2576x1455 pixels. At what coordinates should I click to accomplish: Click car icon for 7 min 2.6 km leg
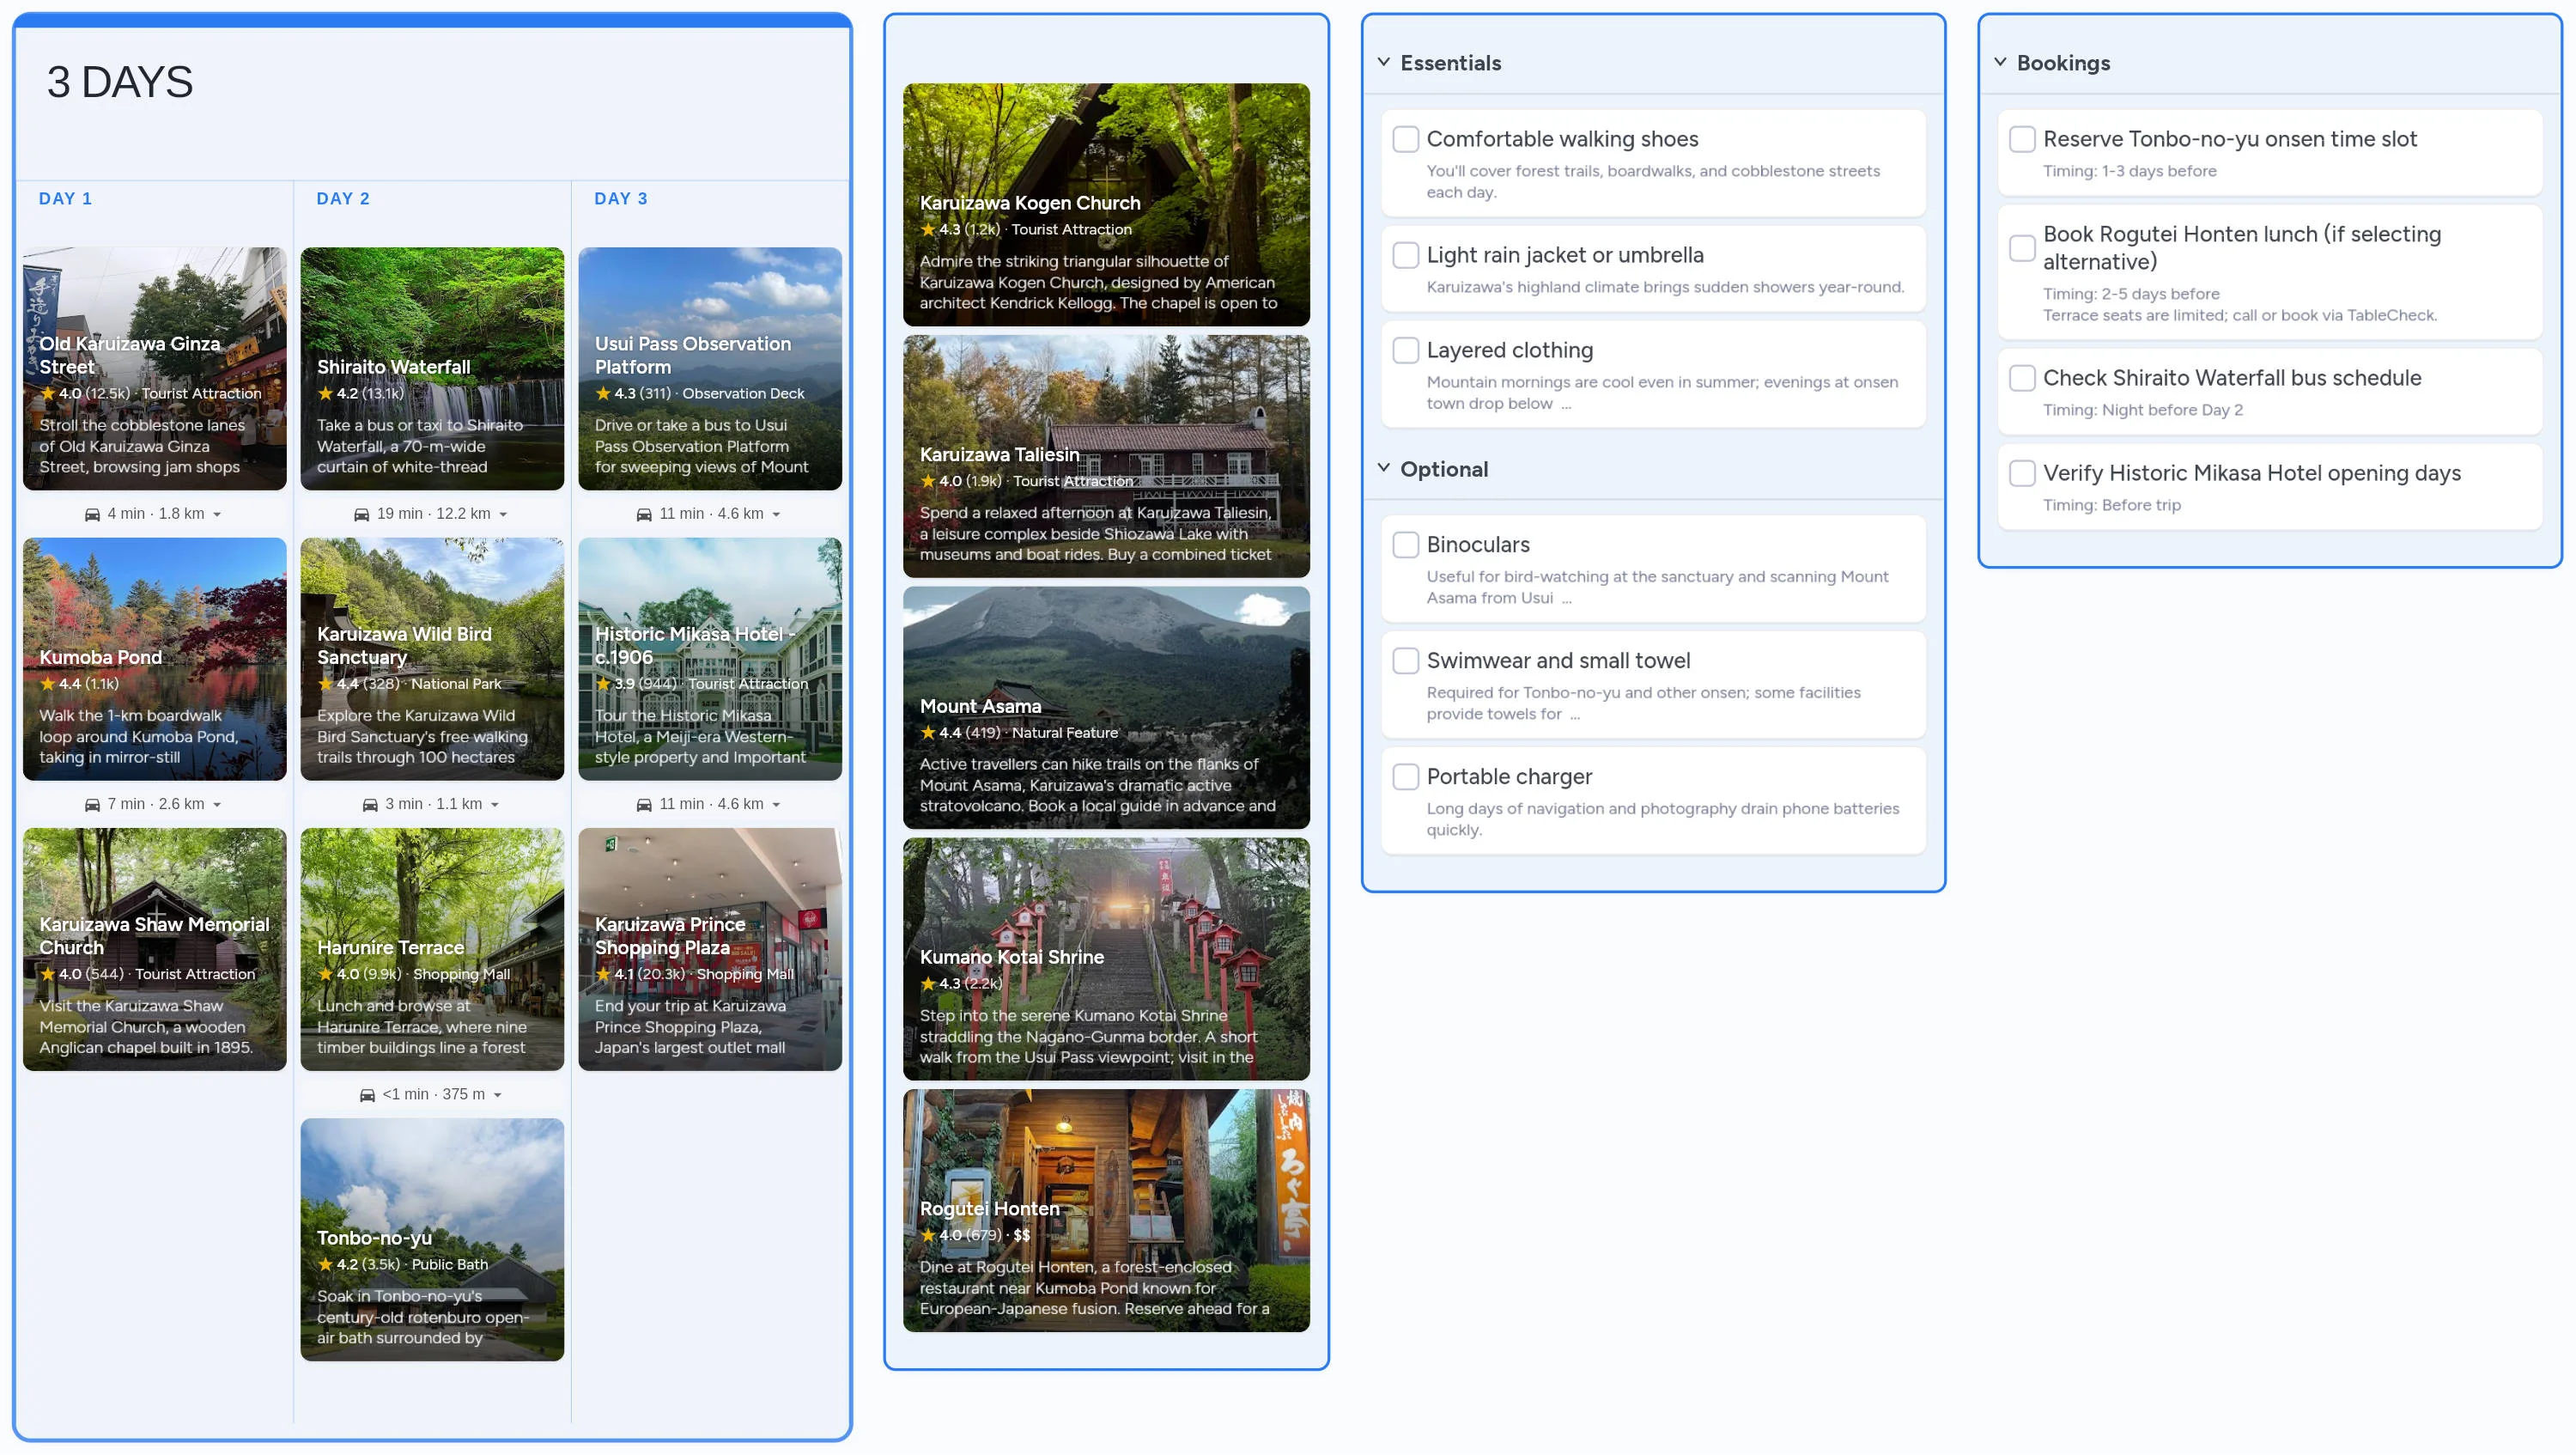tap(92, 804)
